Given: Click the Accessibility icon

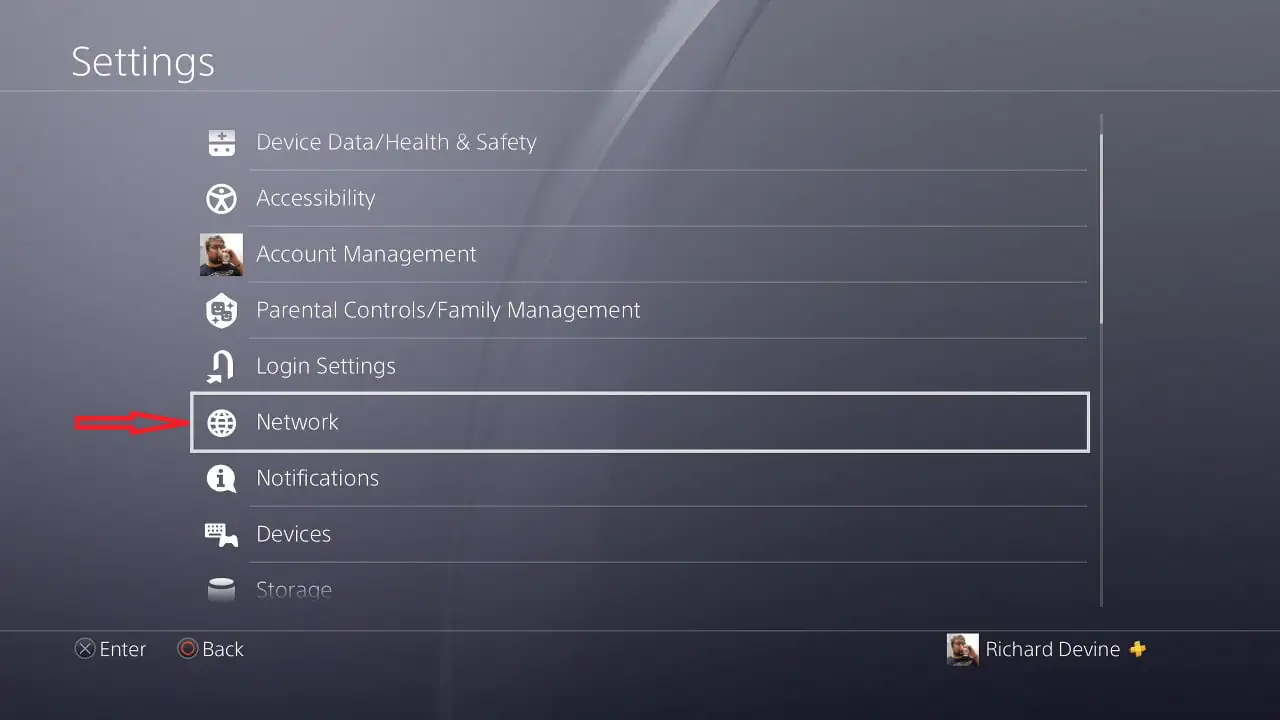Looking at the screenshot, I should click(221, 198).
